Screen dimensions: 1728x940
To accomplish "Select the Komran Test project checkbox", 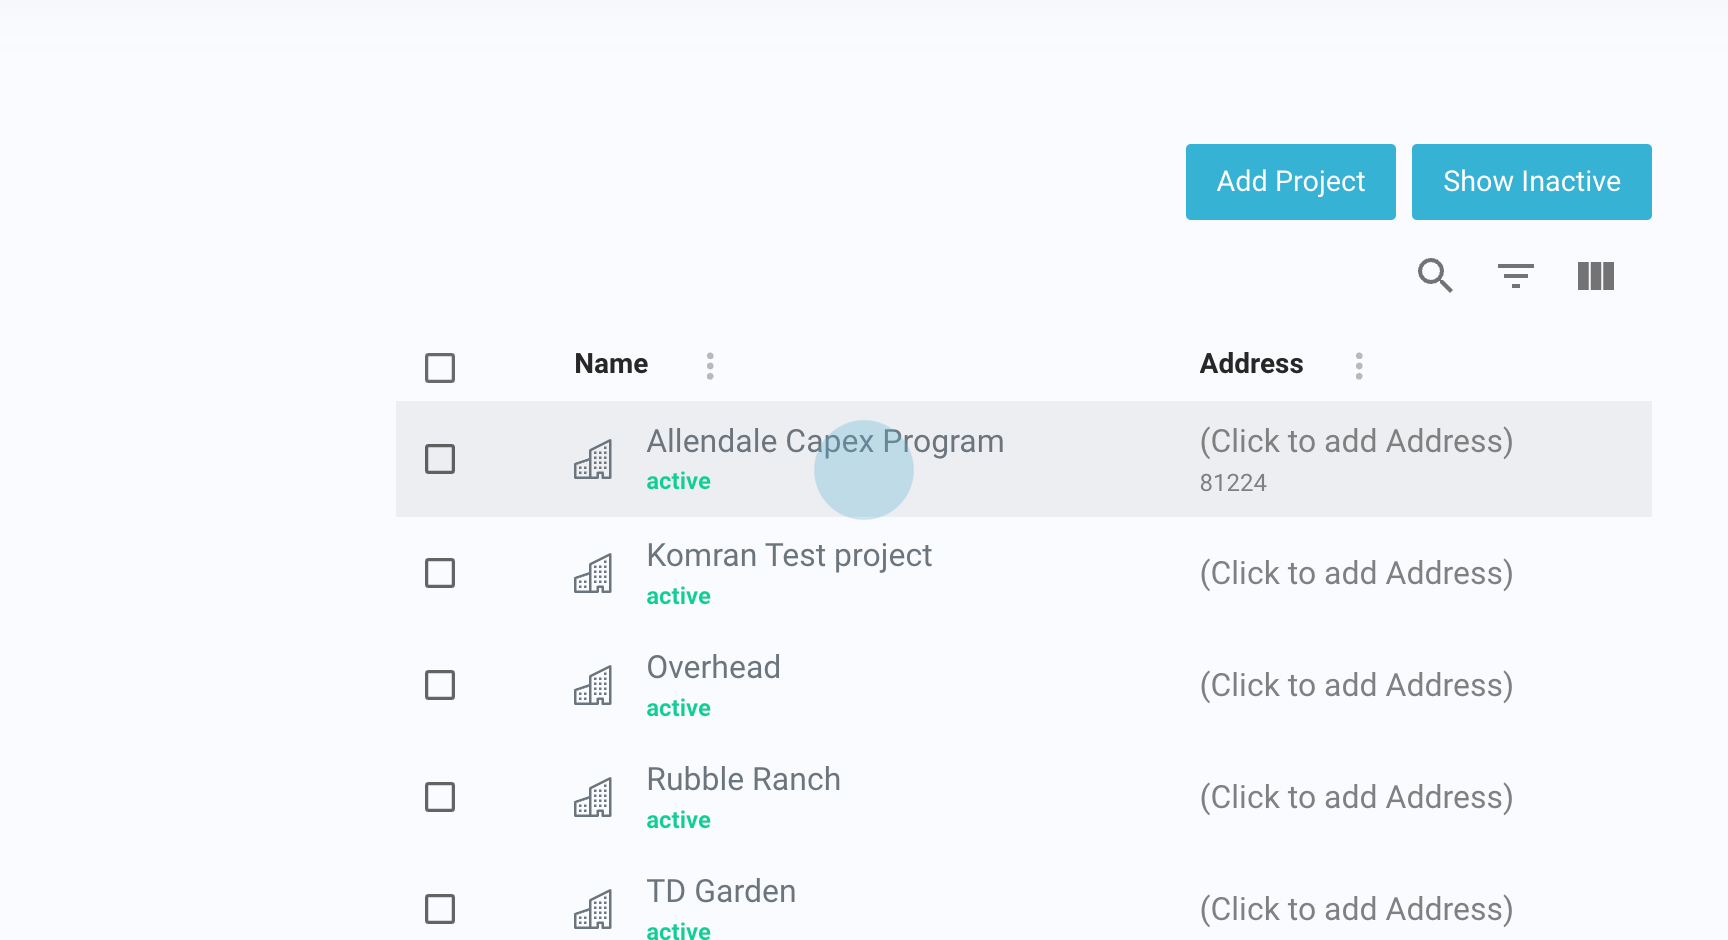I will point(440,573).
